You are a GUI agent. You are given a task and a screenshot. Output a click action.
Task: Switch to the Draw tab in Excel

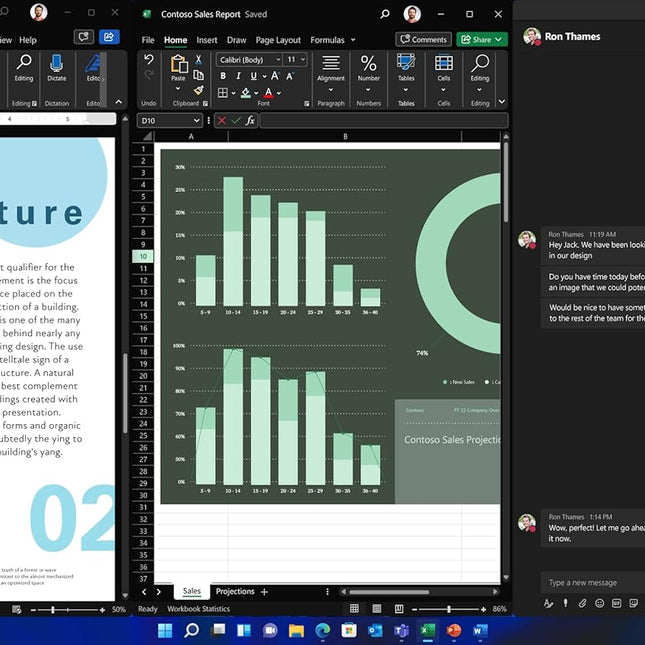pyautogui.click(x=237, y=40)
